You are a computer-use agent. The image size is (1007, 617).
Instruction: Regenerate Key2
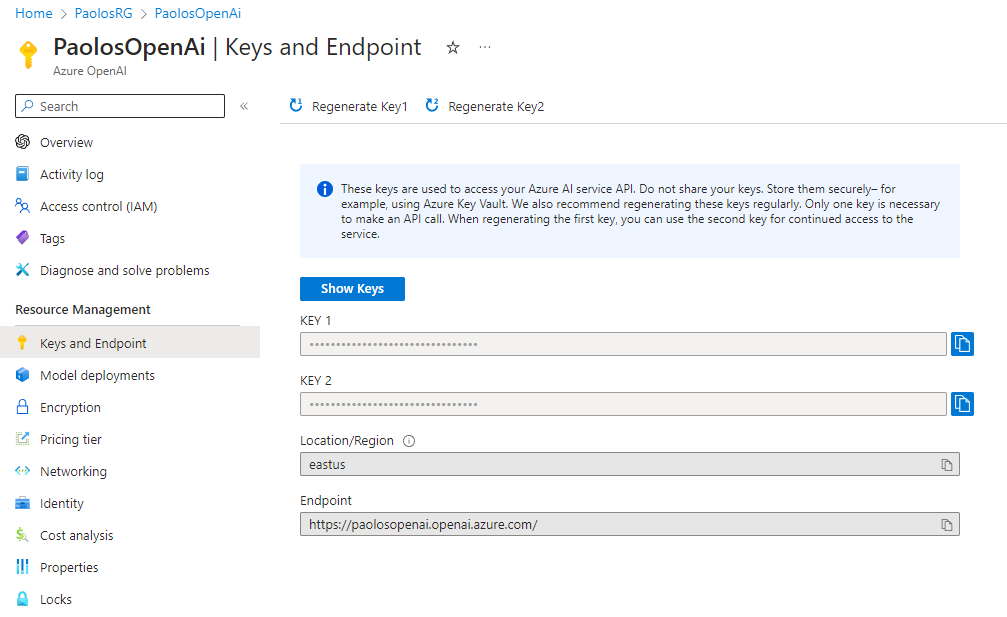pyautogui.click(x=485, y=106)
